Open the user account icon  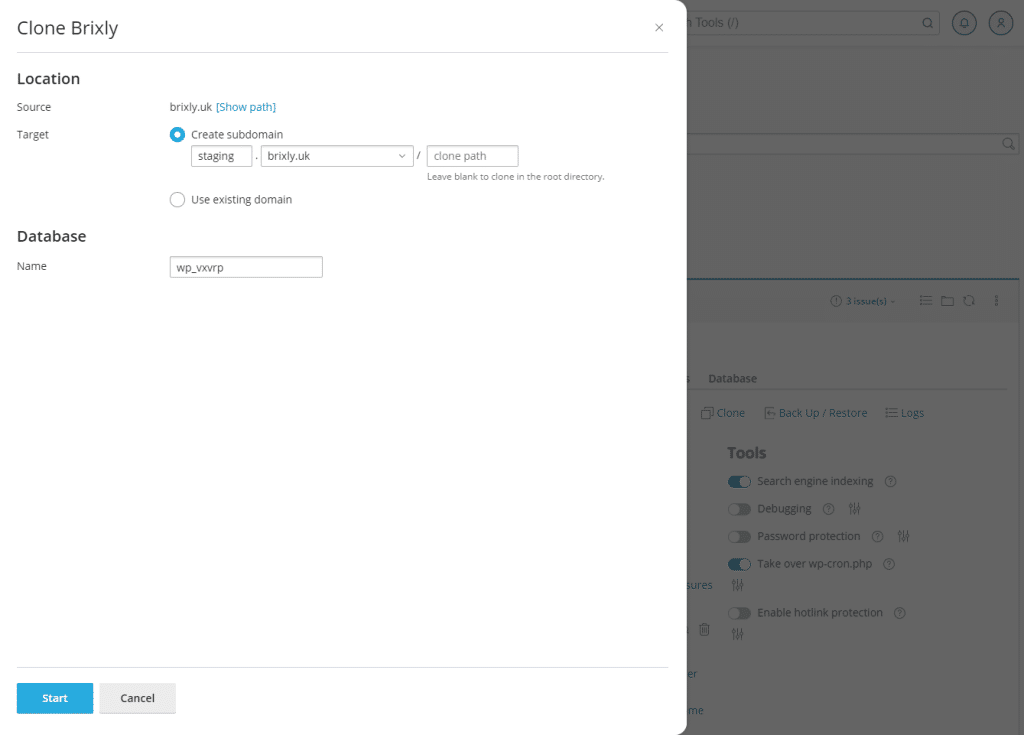click(1000, 23)
